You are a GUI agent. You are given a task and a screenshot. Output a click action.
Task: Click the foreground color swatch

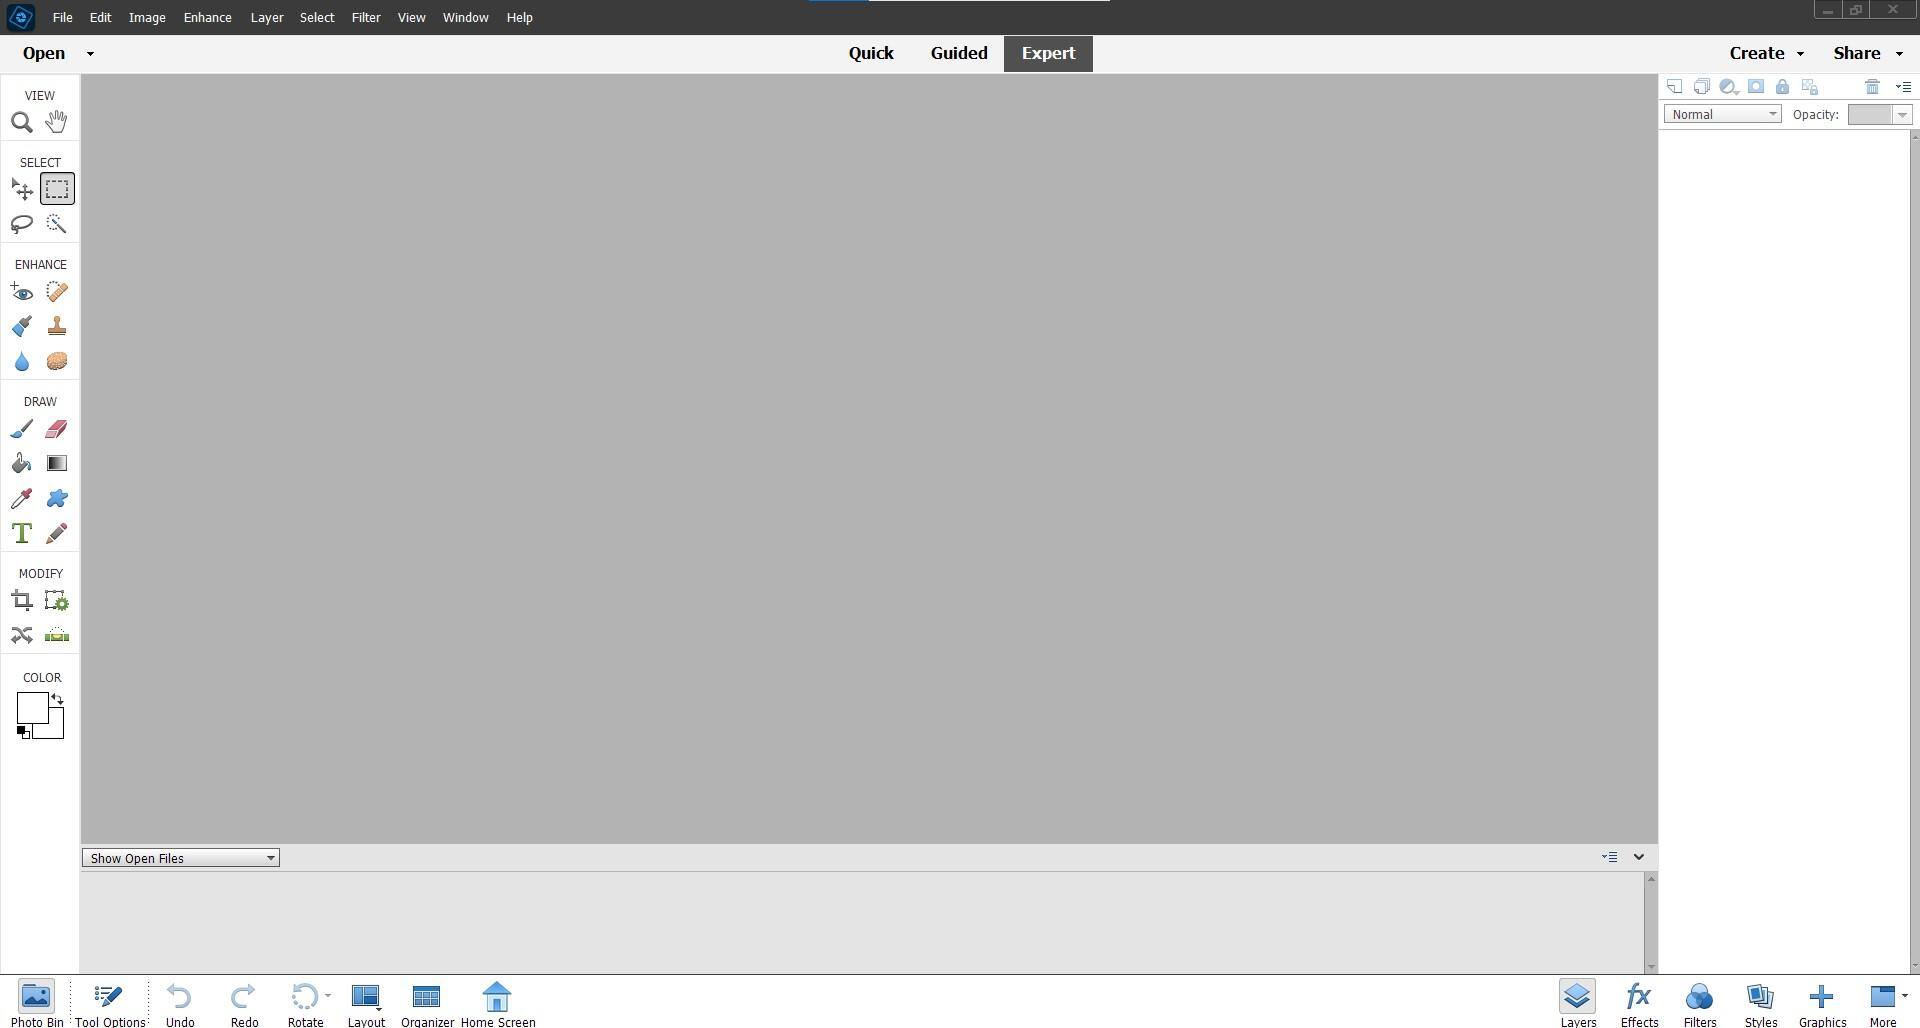[x=31, y=708]
